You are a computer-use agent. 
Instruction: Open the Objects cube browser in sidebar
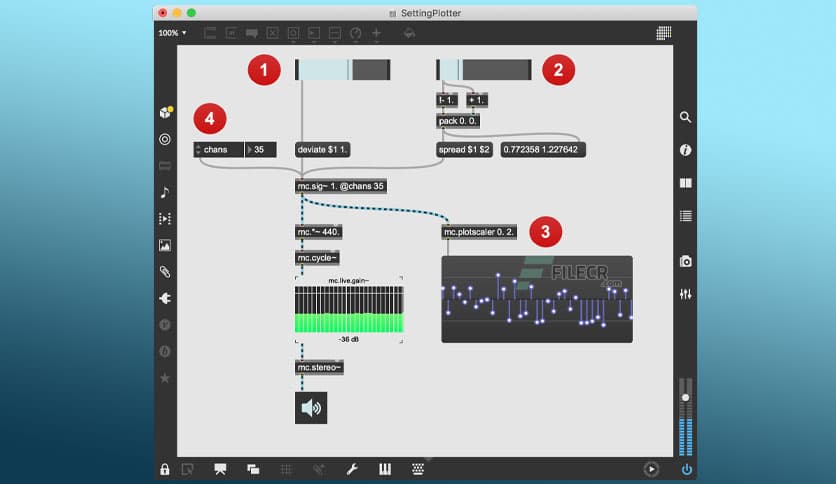(x=165, y=112)
